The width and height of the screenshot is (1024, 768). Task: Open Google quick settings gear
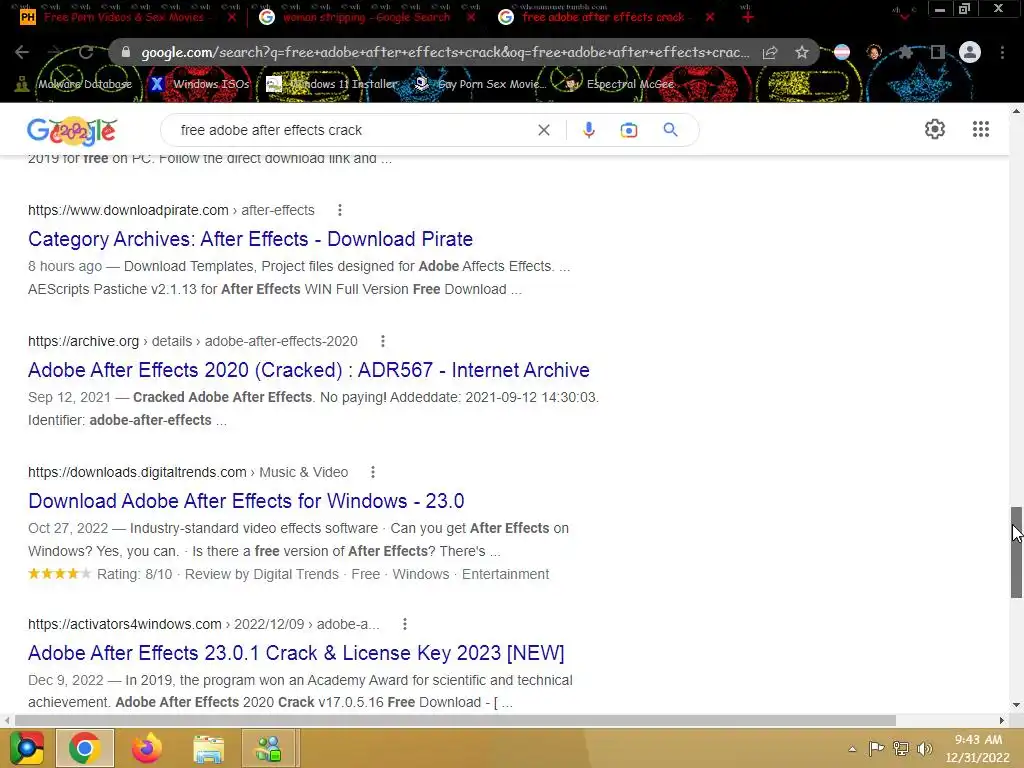tap(935, 129)
